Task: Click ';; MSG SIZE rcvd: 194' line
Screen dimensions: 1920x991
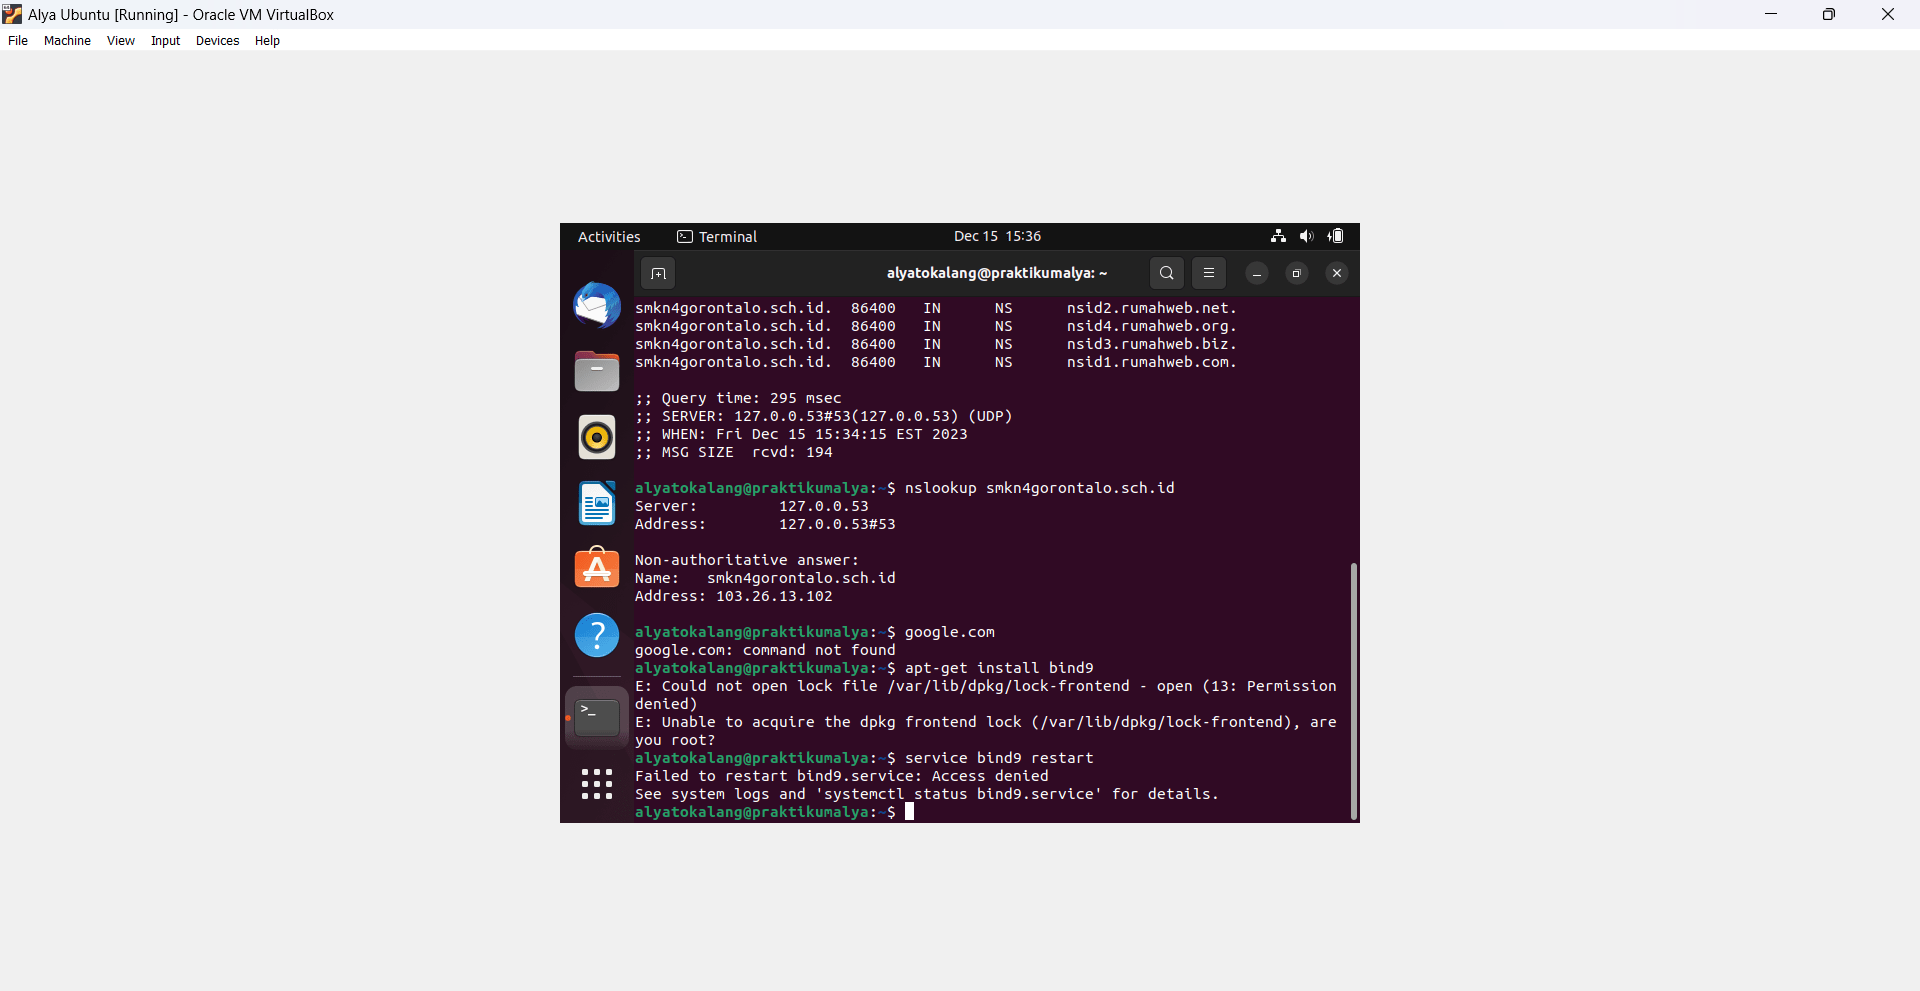Action: coord(734,453)
